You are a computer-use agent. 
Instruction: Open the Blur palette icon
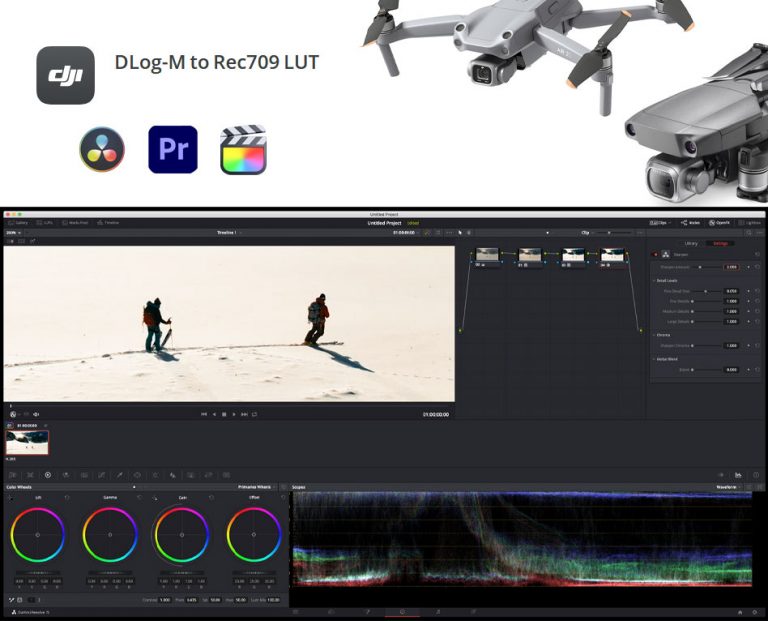[x=172, y=475]
